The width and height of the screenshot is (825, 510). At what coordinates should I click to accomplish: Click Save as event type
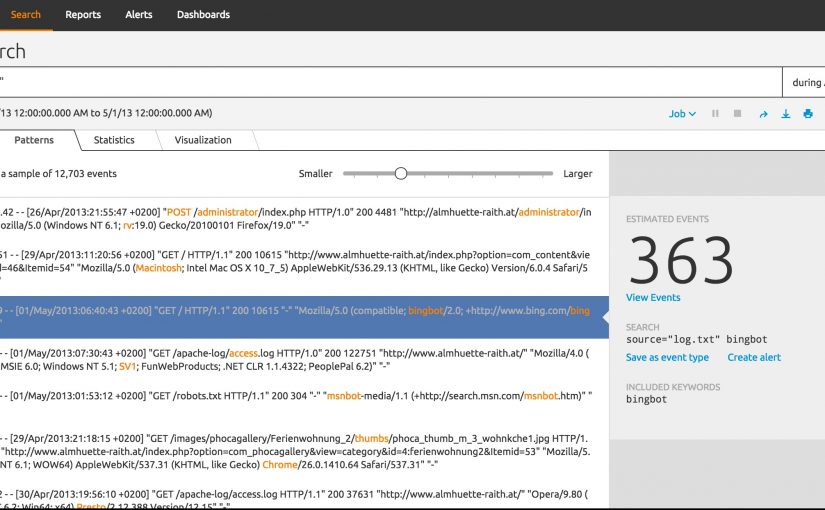click(667, 357)
